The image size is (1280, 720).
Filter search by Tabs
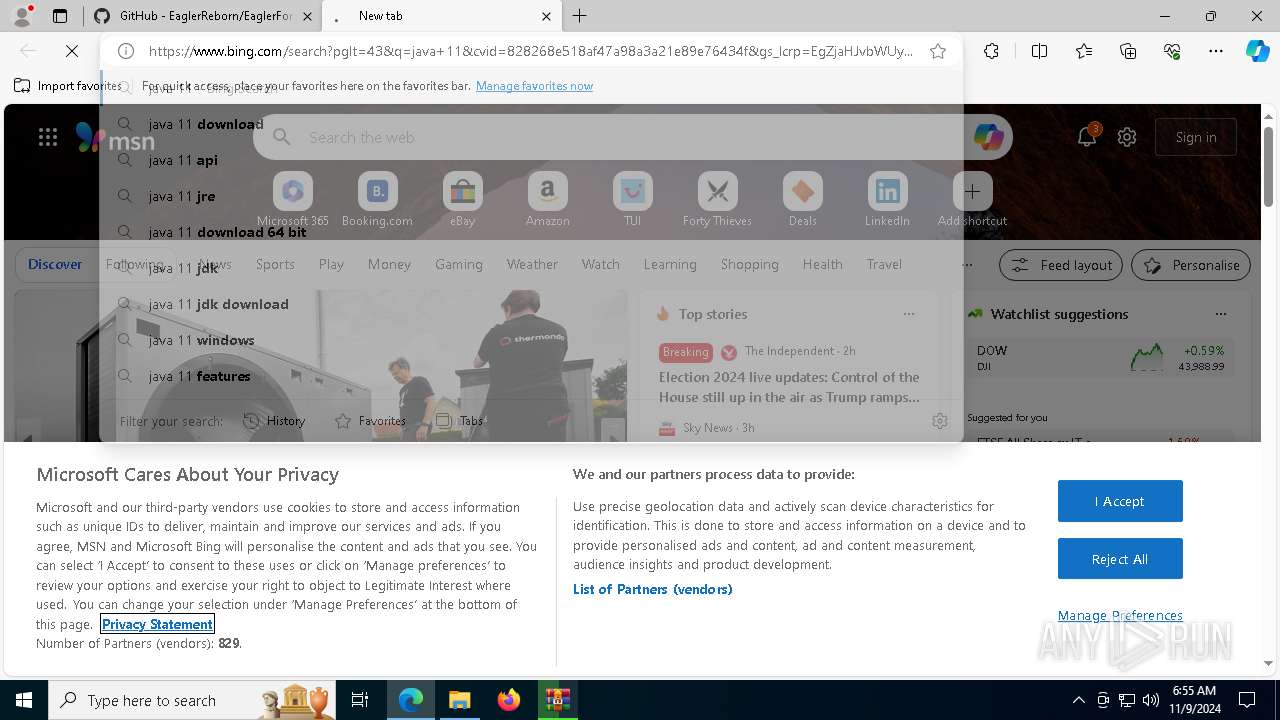click(x=460, y=421)
